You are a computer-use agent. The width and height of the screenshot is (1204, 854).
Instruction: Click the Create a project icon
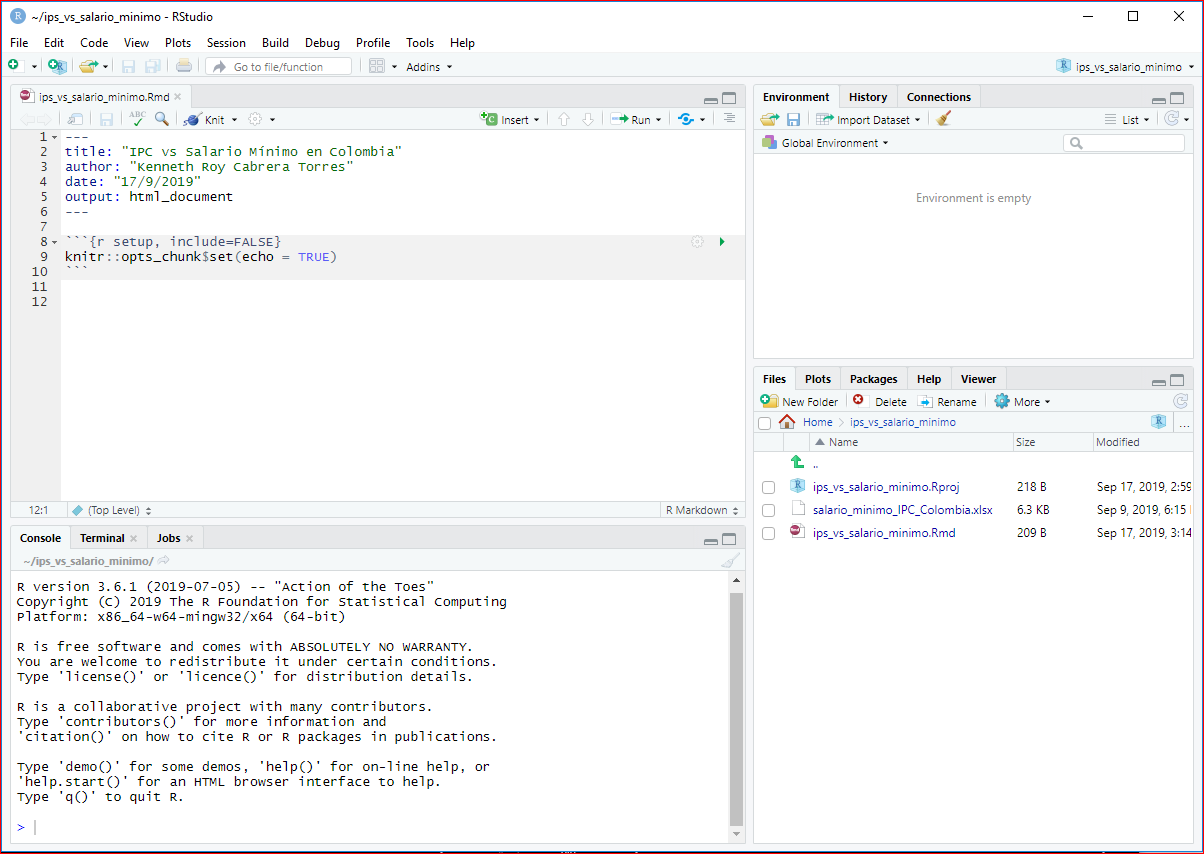click(57, 66)
